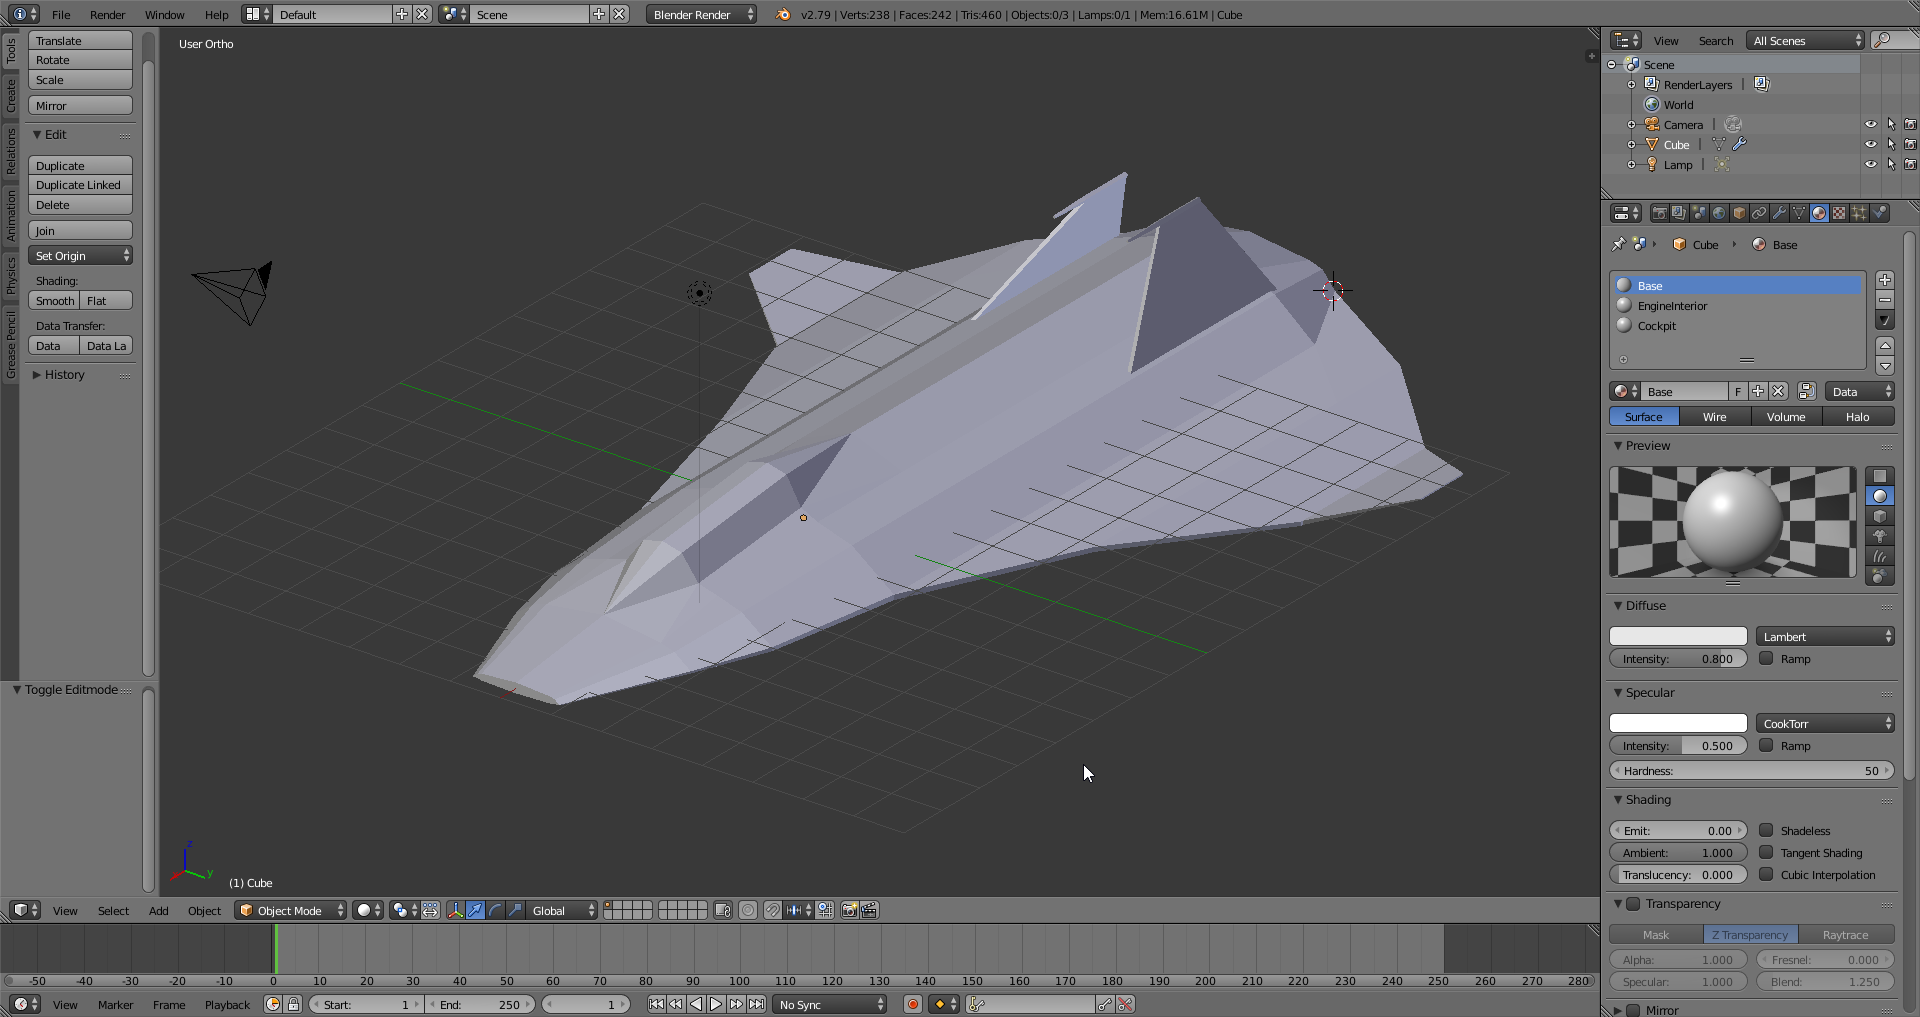Click the OpenGL render image camera icon

(x=849, y=910)
